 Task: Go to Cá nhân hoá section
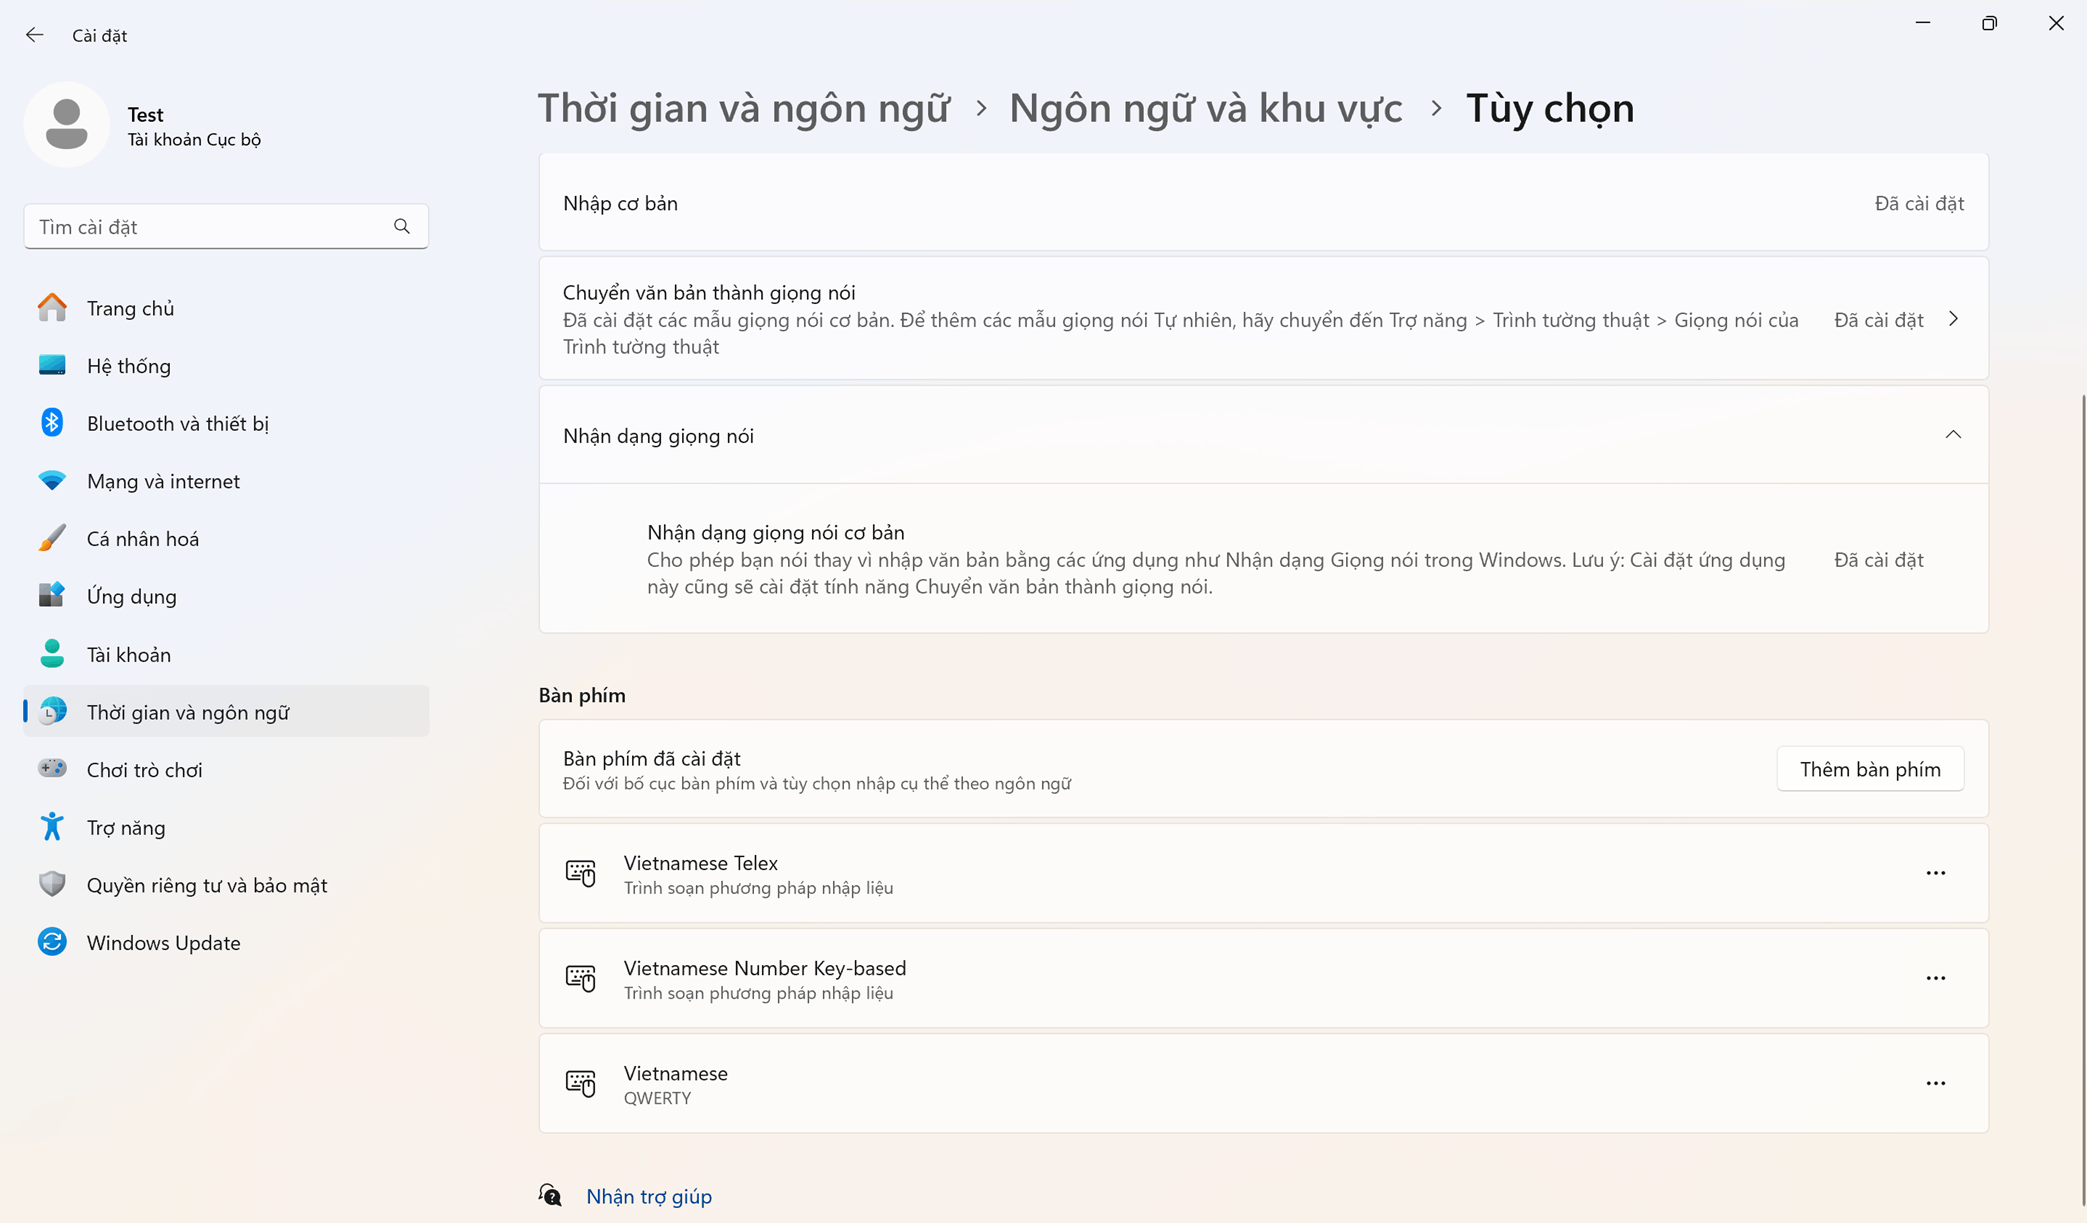(142, 539)
